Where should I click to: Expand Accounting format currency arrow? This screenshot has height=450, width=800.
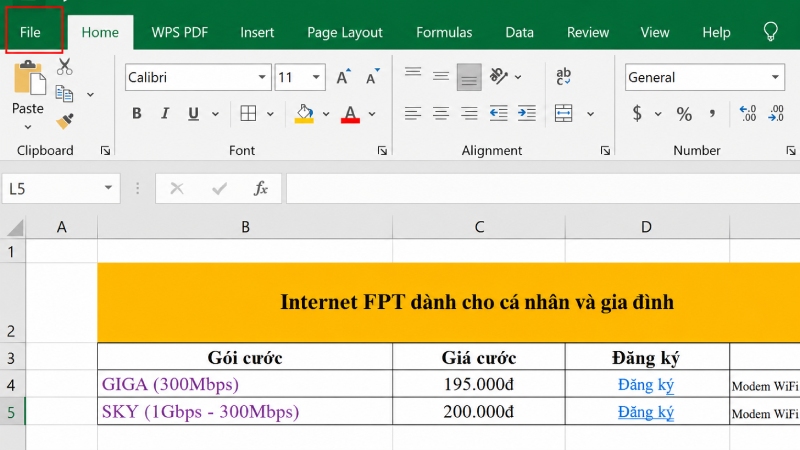click(x=658, y=114)
